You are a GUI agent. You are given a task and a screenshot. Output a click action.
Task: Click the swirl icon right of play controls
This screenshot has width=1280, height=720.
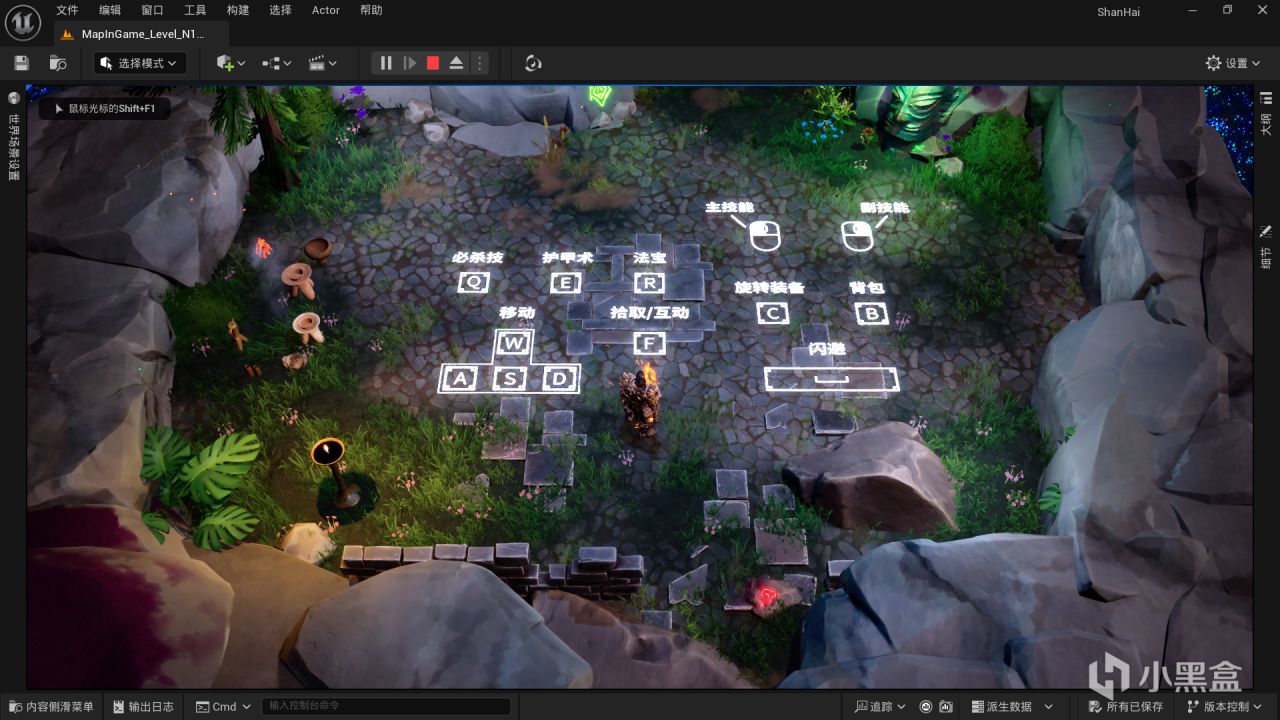pyautogui.click(x=533, y=63)
